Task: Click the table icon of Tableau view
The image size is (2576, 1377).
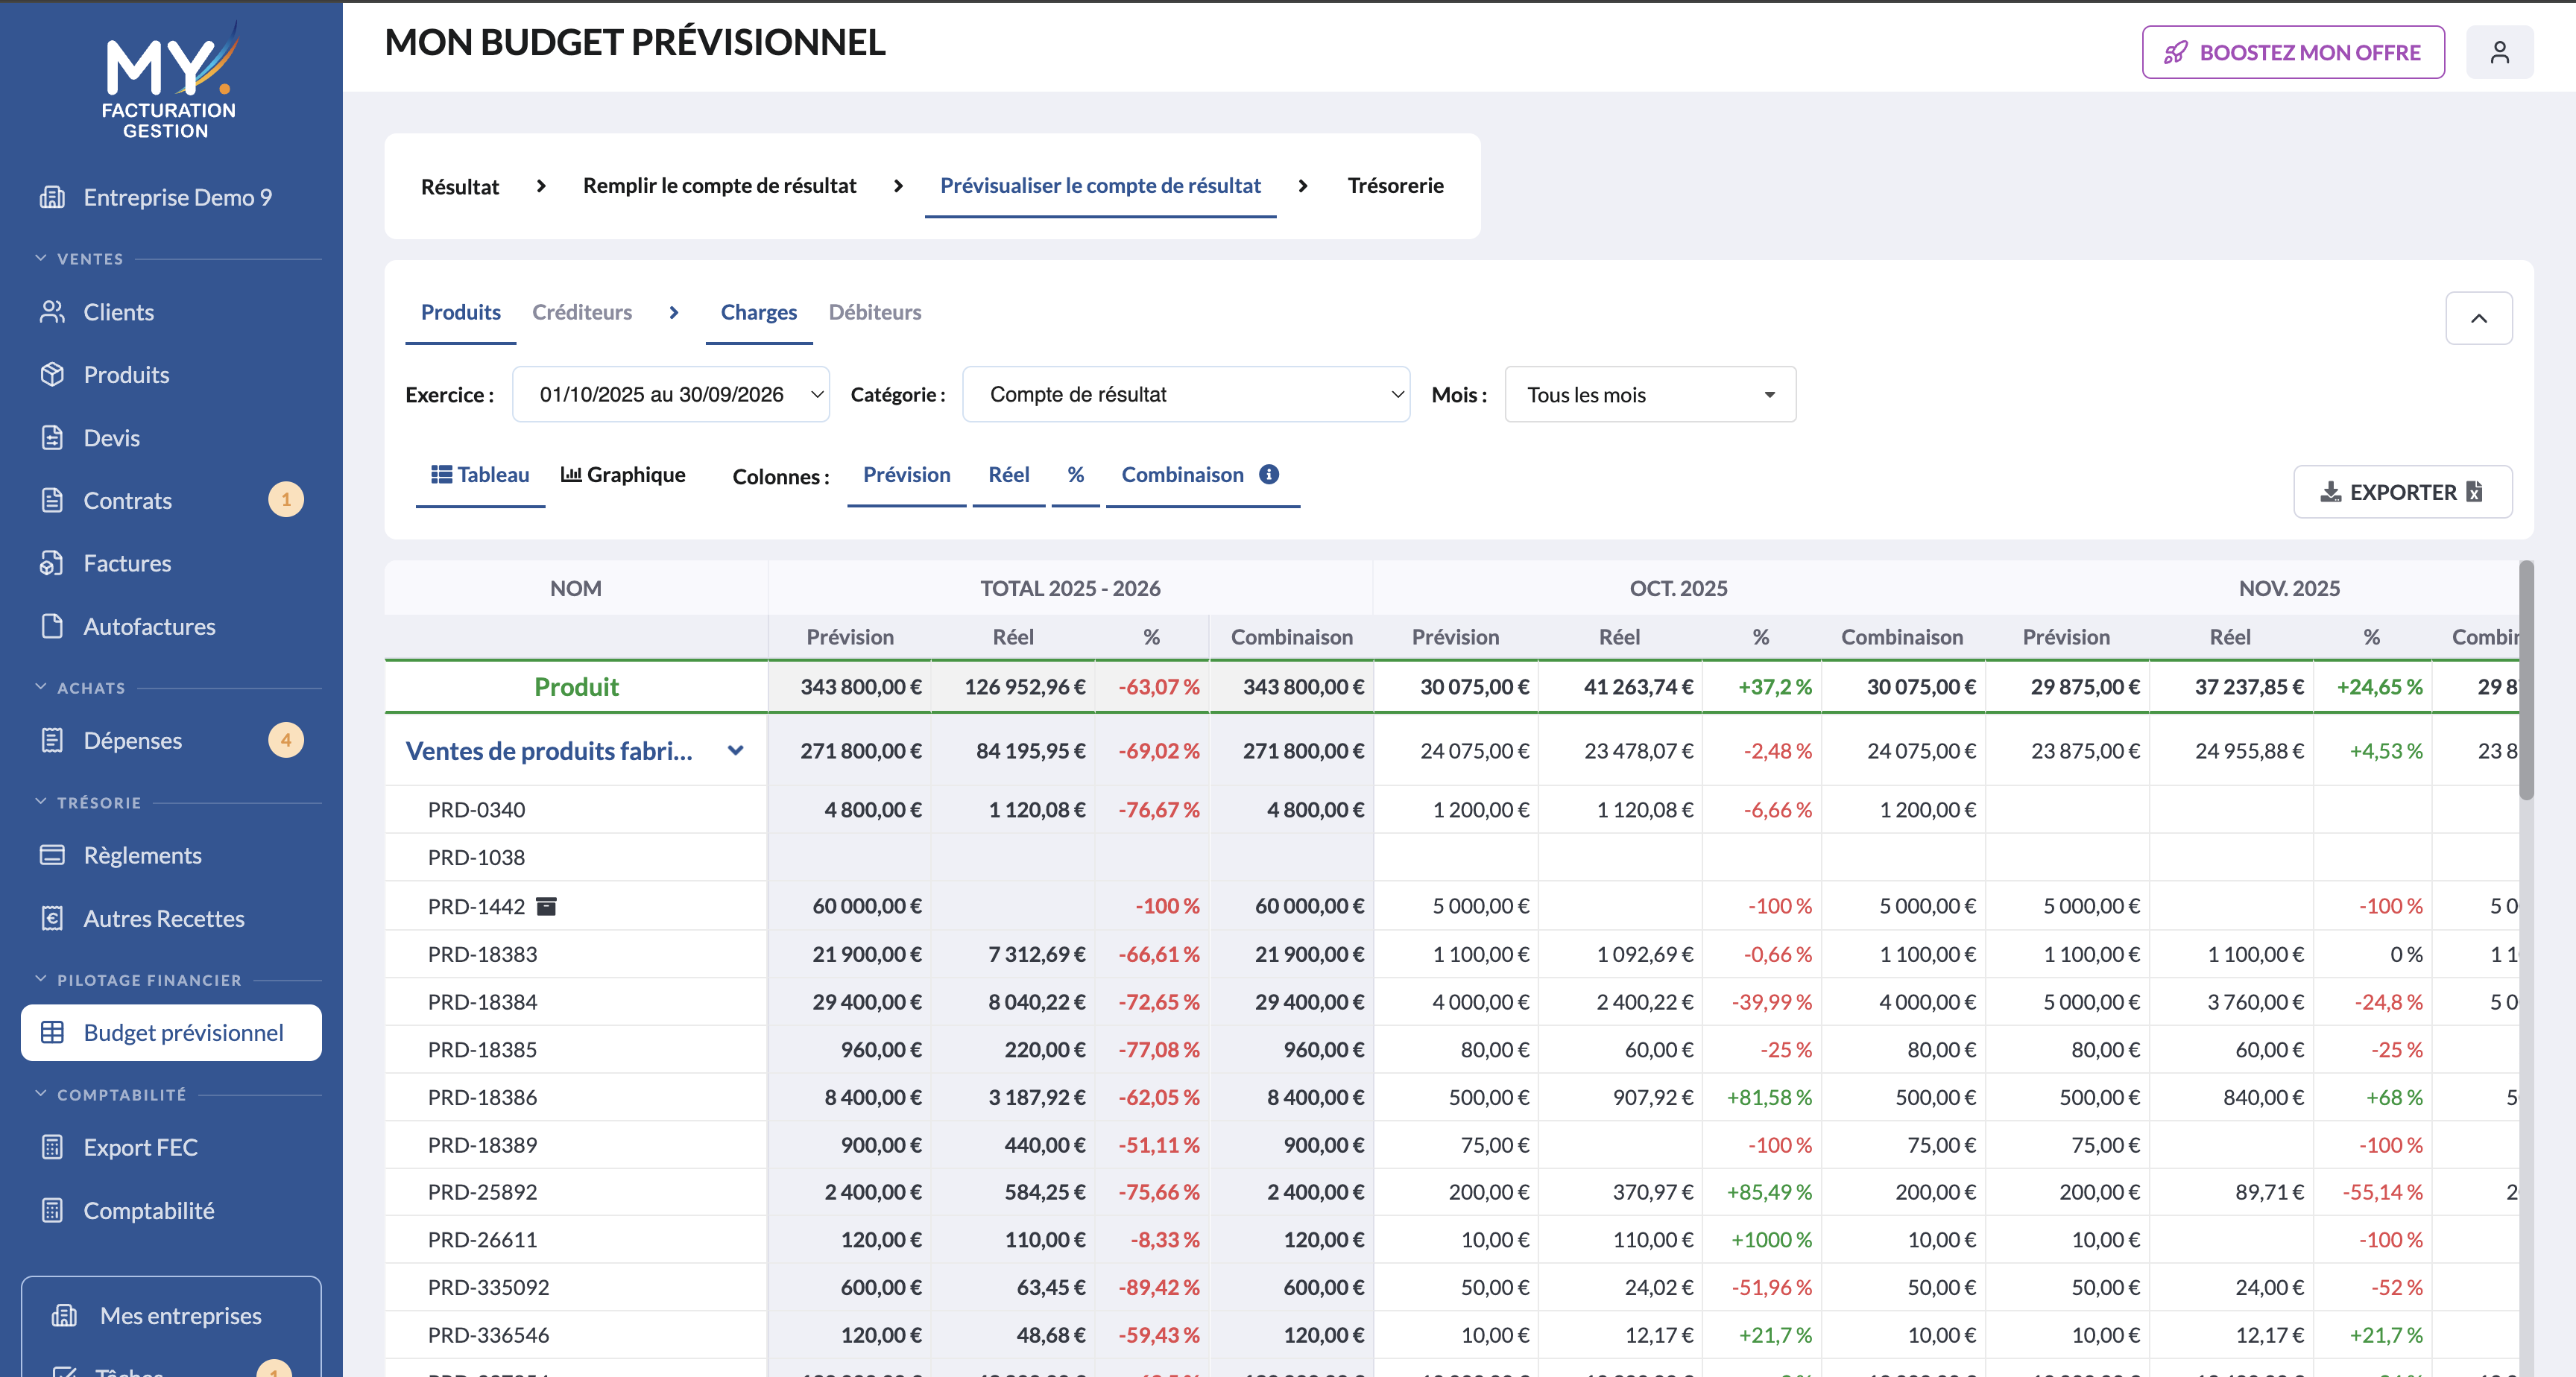Action: (441, 474)
